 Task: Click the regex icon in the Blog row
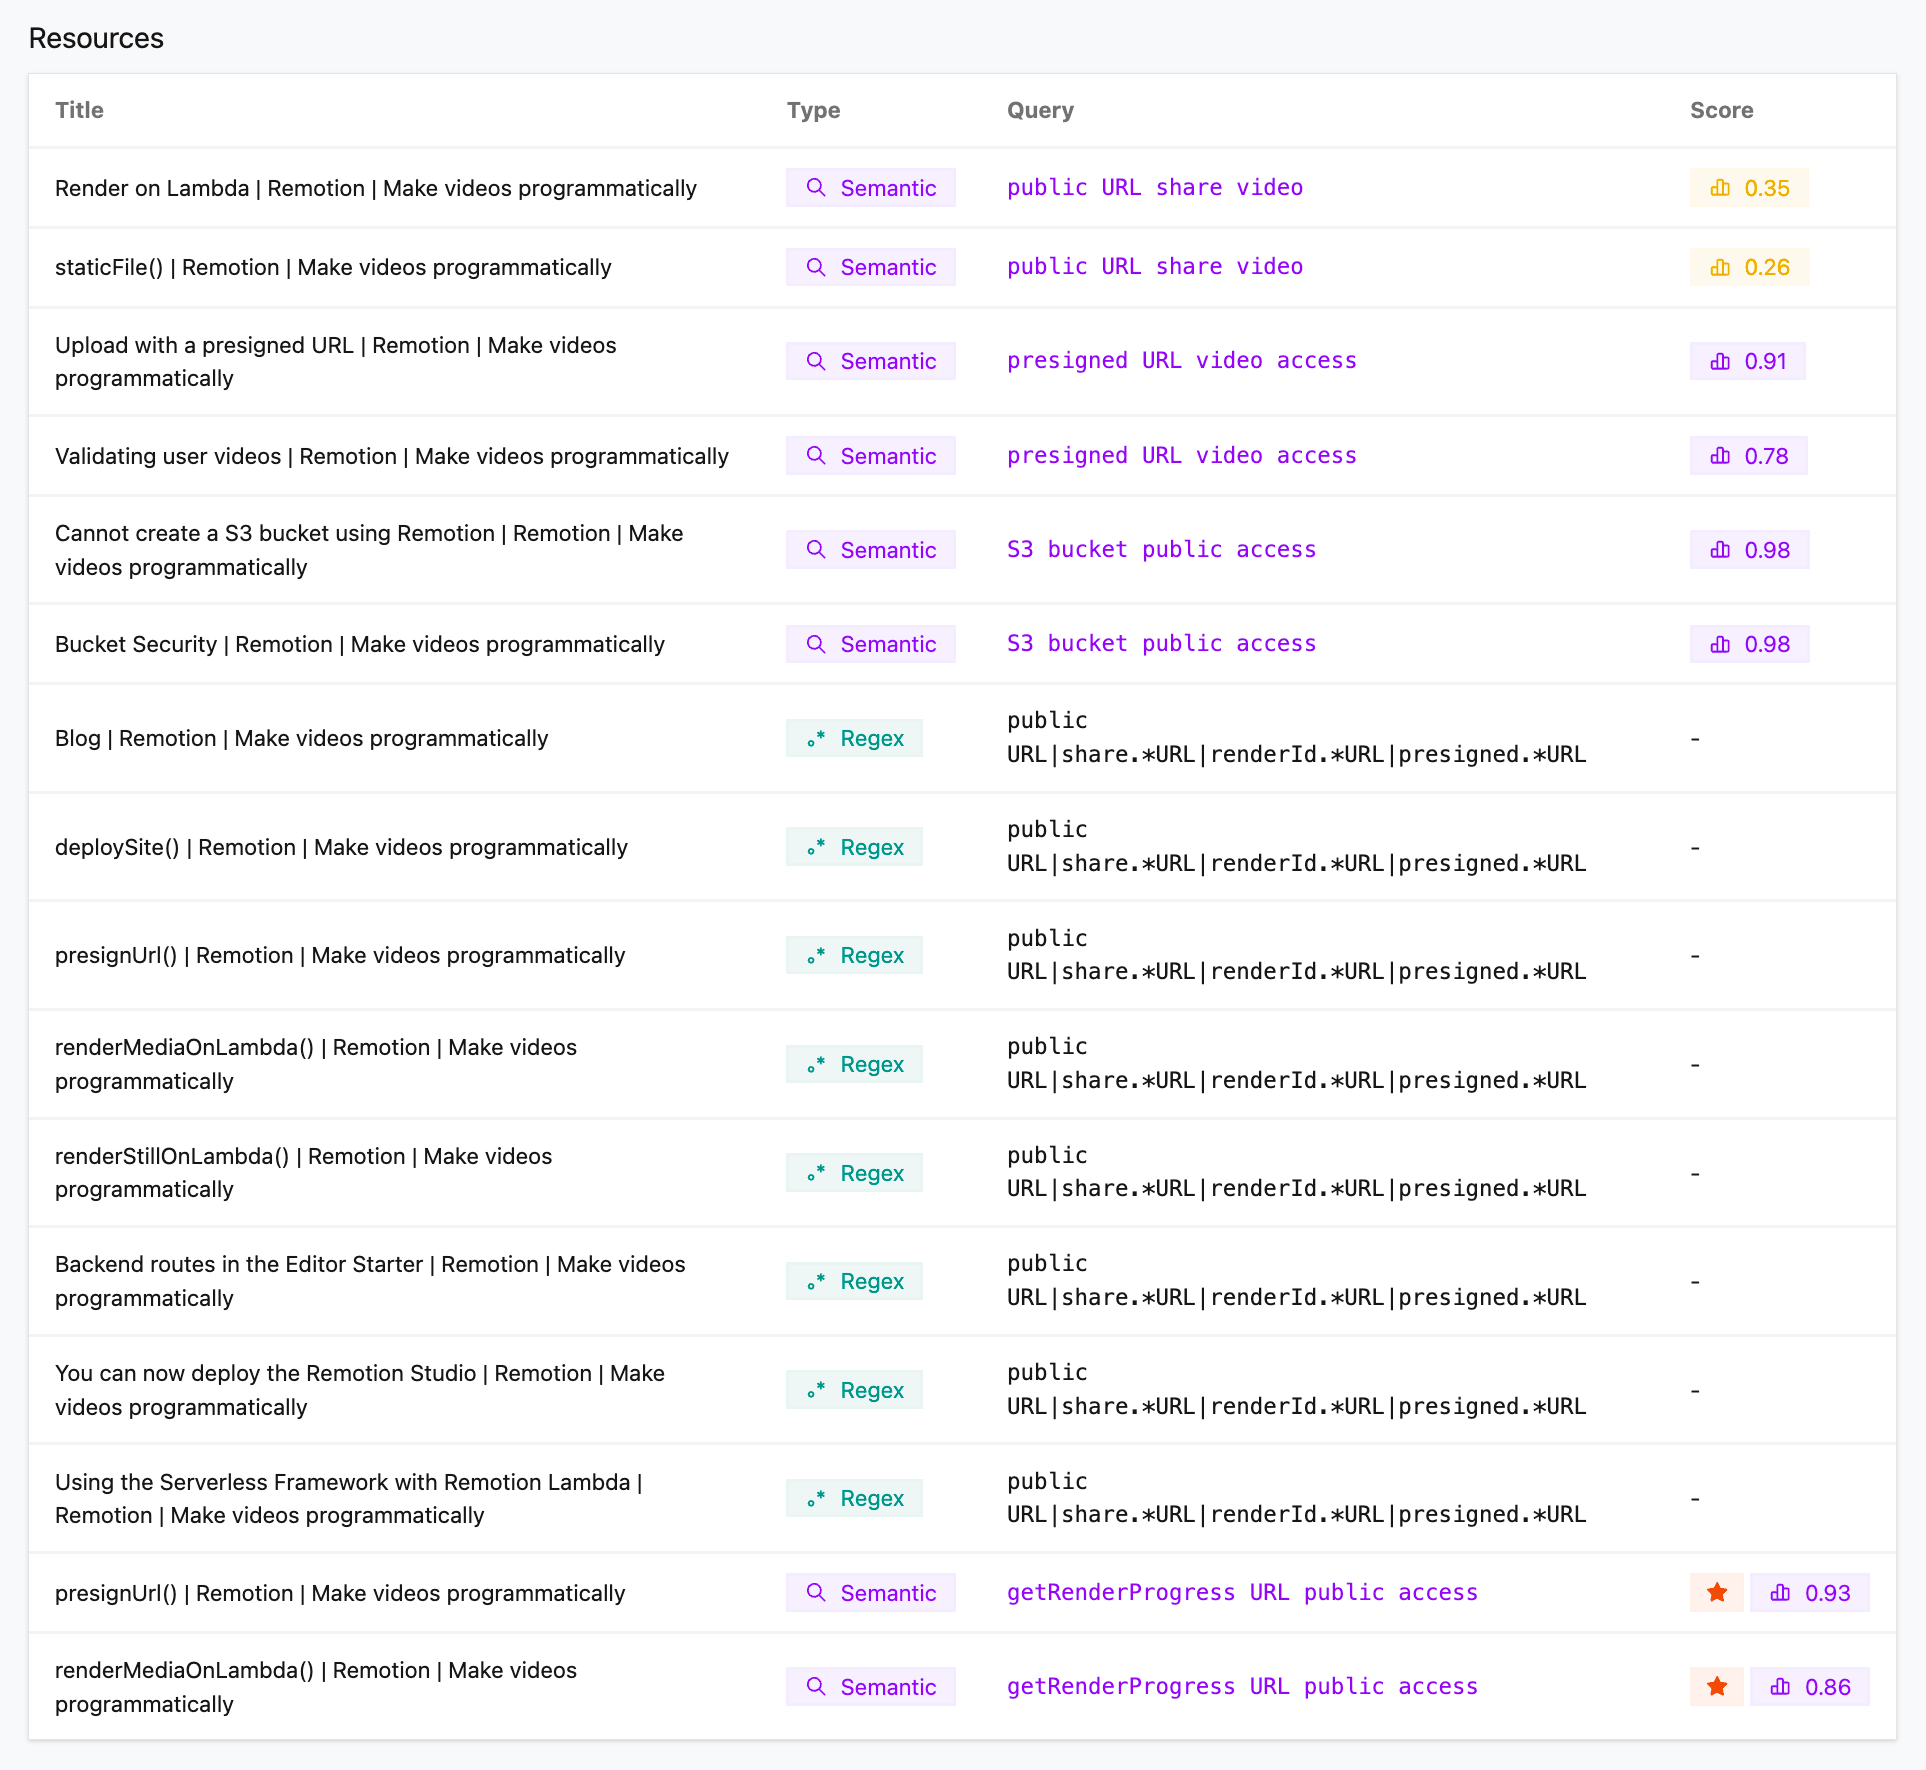coord(816,739)
